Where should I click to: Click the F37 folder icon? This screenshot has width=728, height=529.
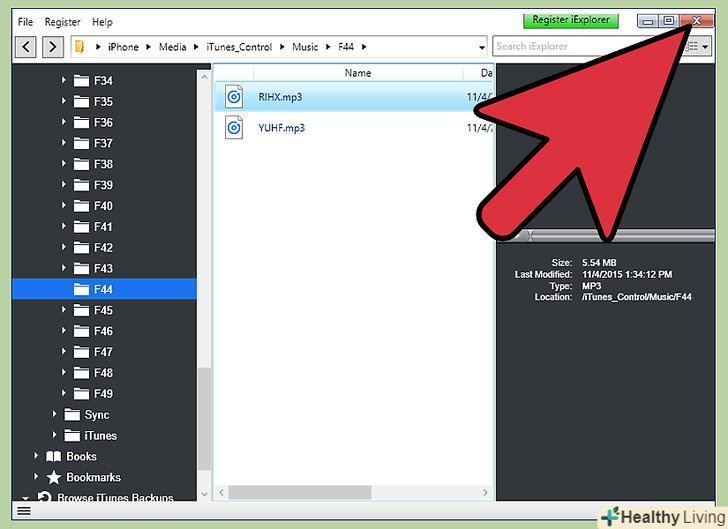[81, 144]
